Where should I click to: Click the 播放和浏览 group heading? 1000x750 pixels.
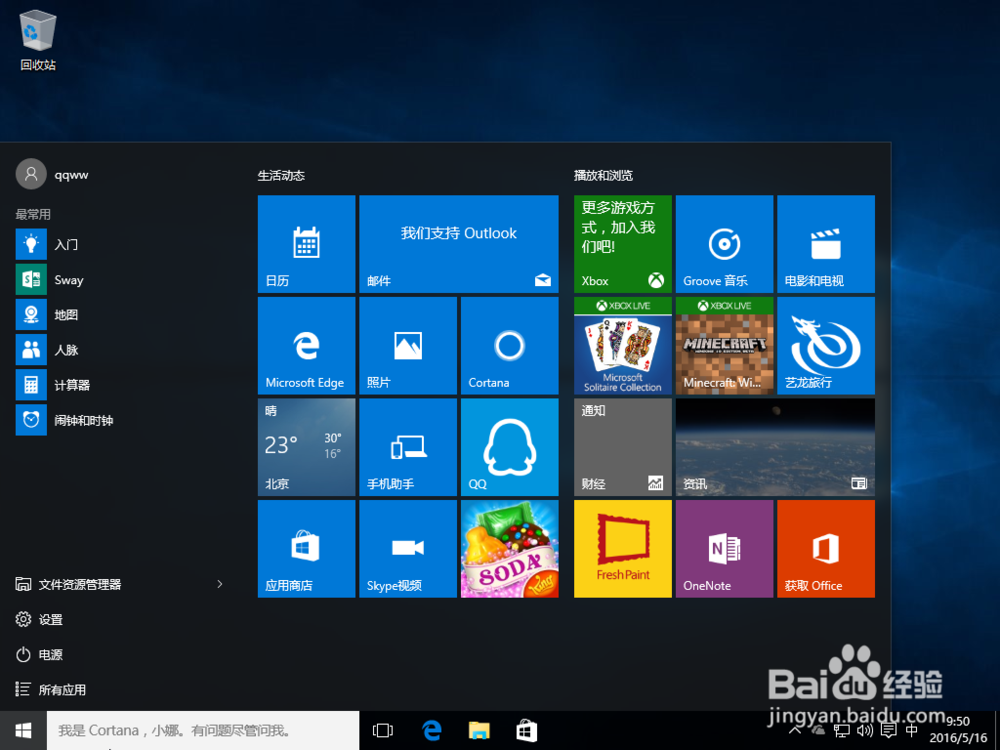click(603, 175)
